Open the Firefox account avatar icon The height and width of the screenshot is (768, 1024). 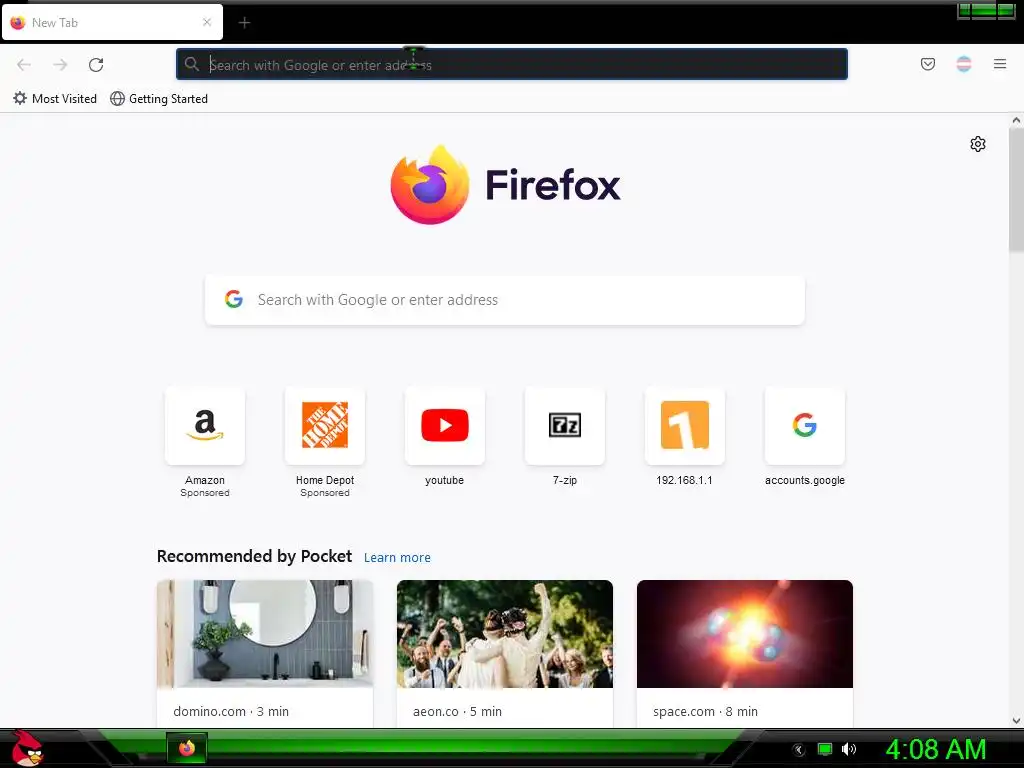964,64
